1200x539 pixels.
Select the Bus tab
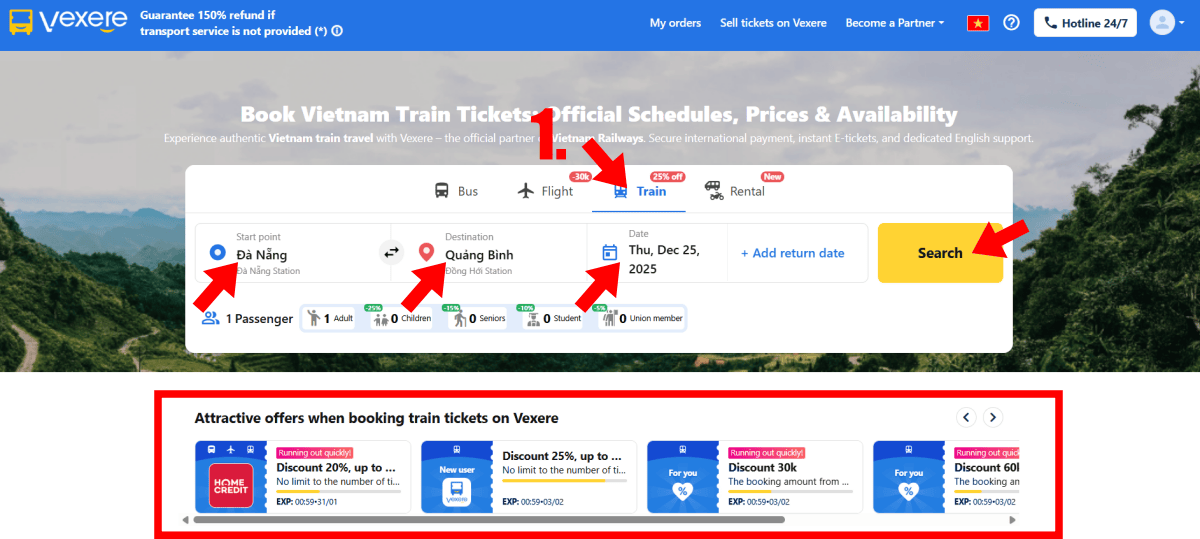[x=456, y=191]
